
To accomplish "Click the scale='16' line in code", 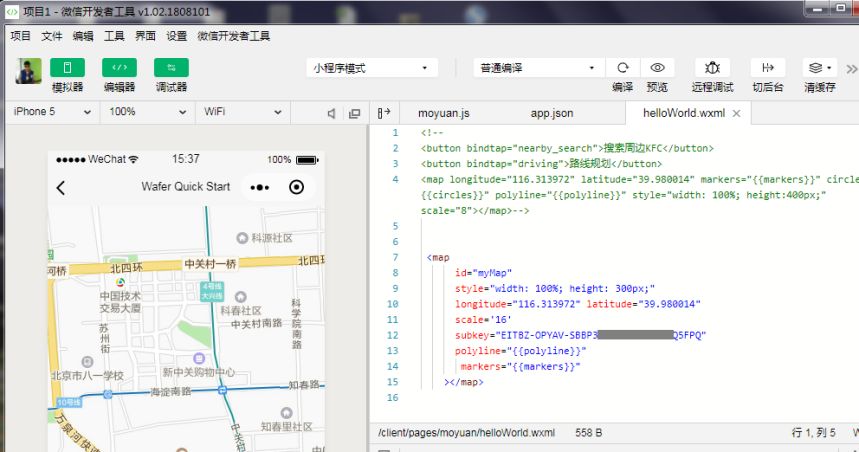I will [x=483, y=319].
